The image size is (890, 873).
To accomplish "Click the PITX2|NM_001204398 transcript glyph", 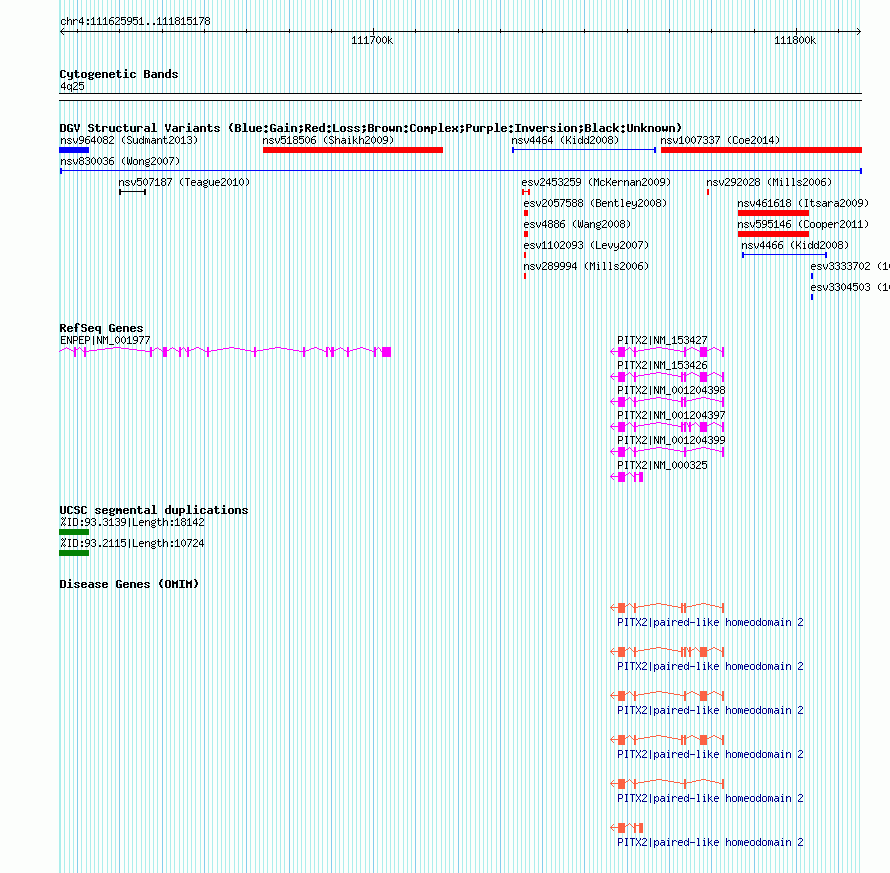I will [x=667, y=402].
